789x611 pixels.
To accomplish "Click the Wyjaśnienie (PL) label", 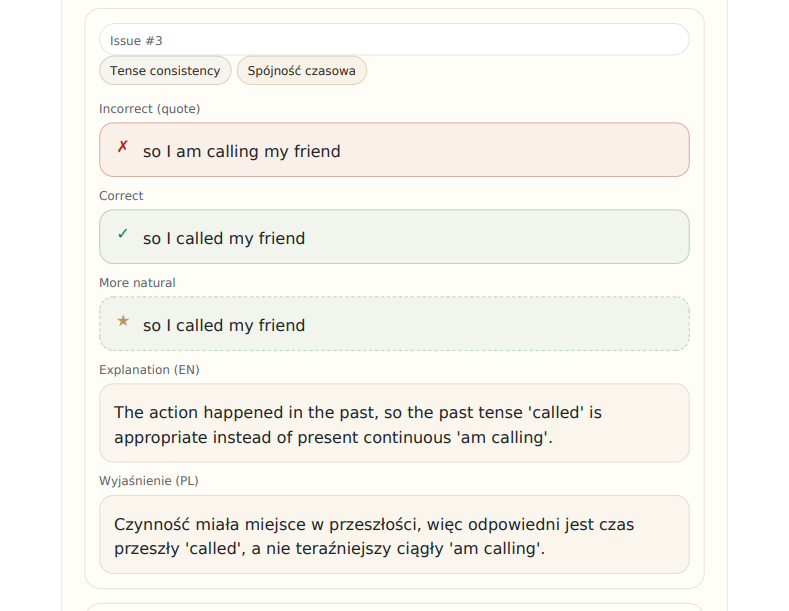I will click(149, 481).
